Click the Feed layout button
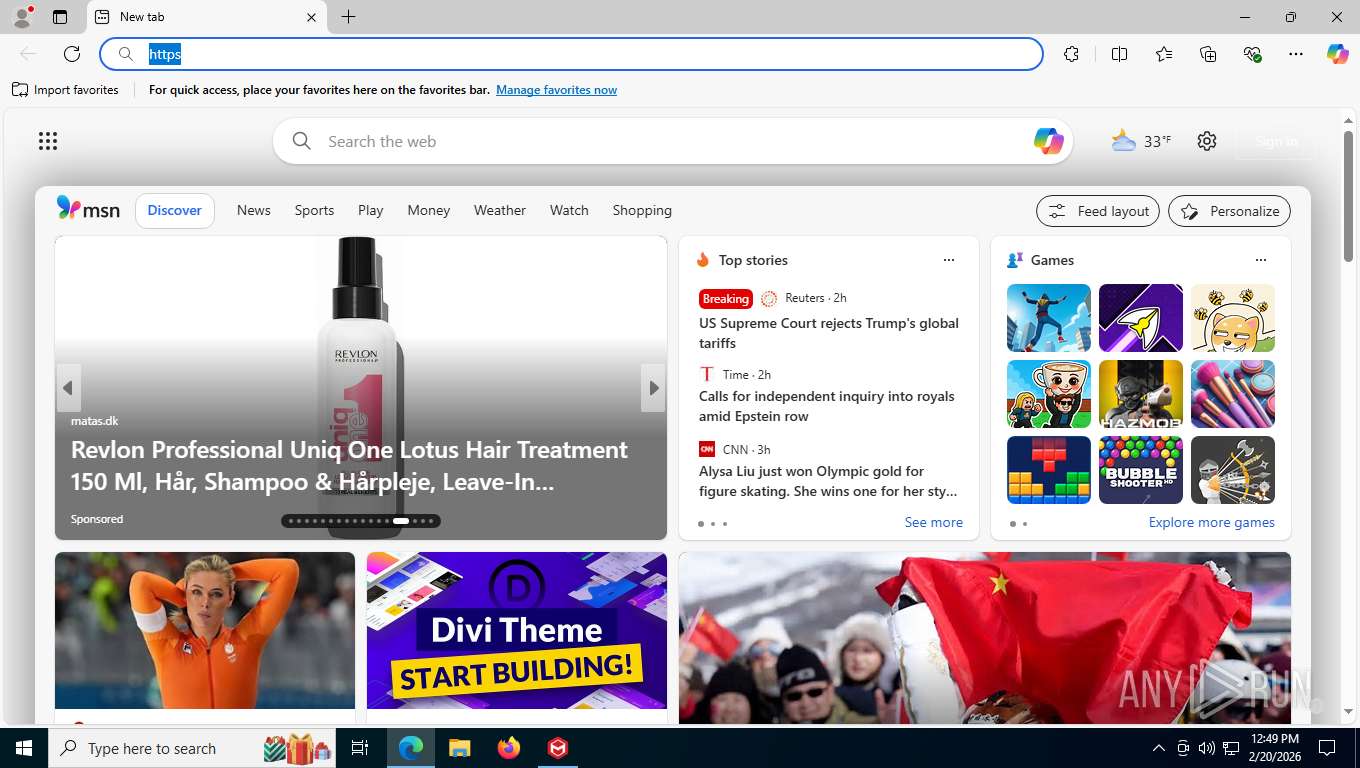Viewport: 1360px width, 768px height. coord(1098,211)
